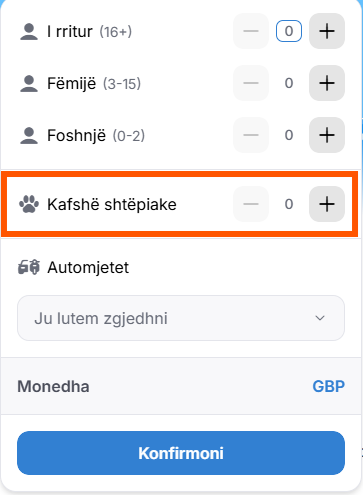Viewport: 363px width, 495px height.
Task: Click the person icon next to I rritur
Action: pos(29,32)
